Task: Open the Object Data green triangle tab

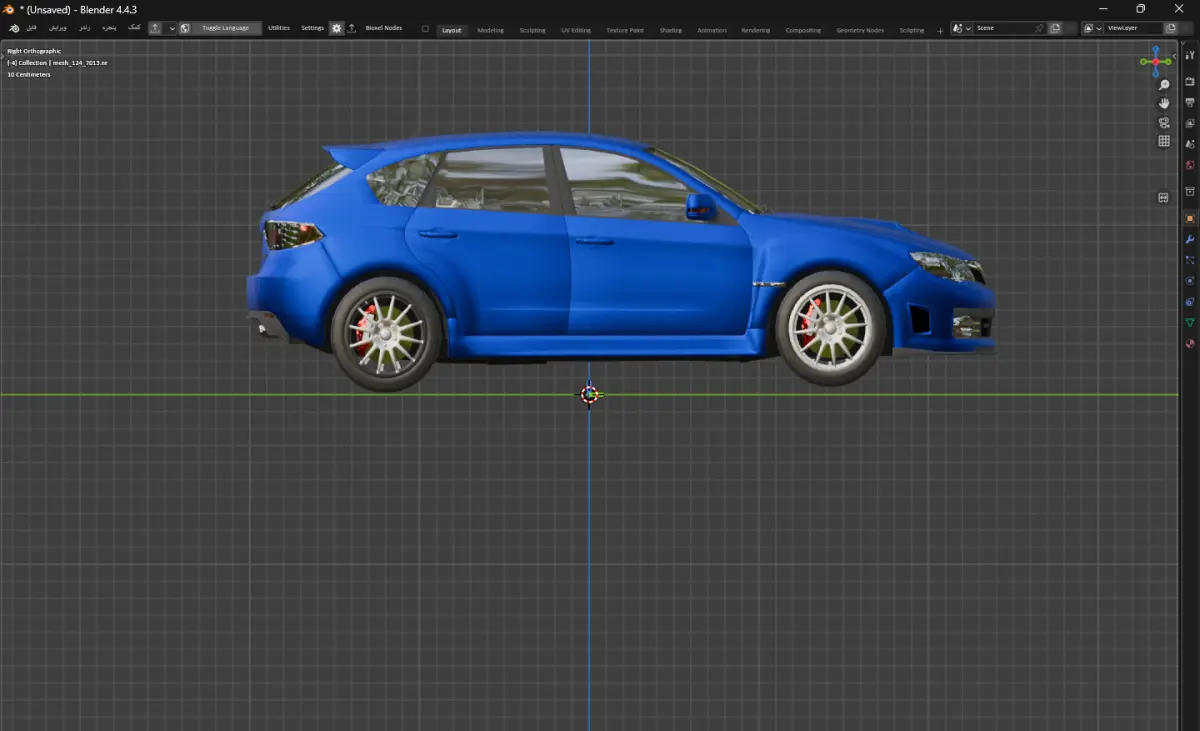Action: 1190,322
